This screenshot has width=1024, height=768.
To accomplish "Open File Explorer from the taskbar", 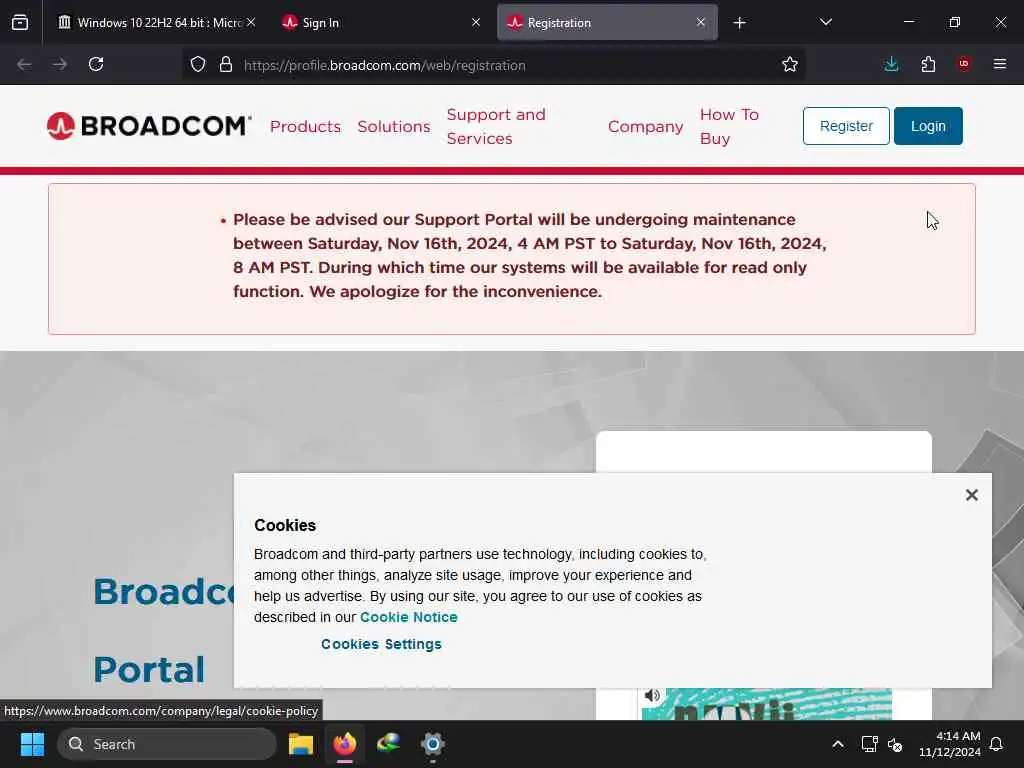I will [301, 744].
